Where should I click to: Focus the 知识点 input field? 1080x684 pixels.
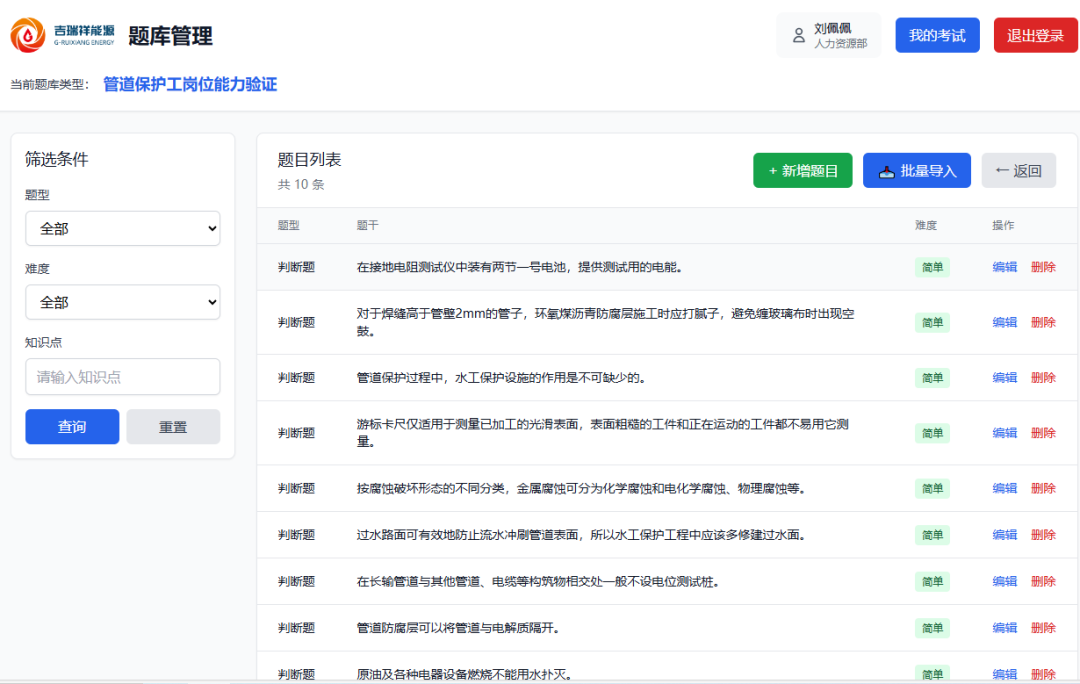(x=122, y=377)
